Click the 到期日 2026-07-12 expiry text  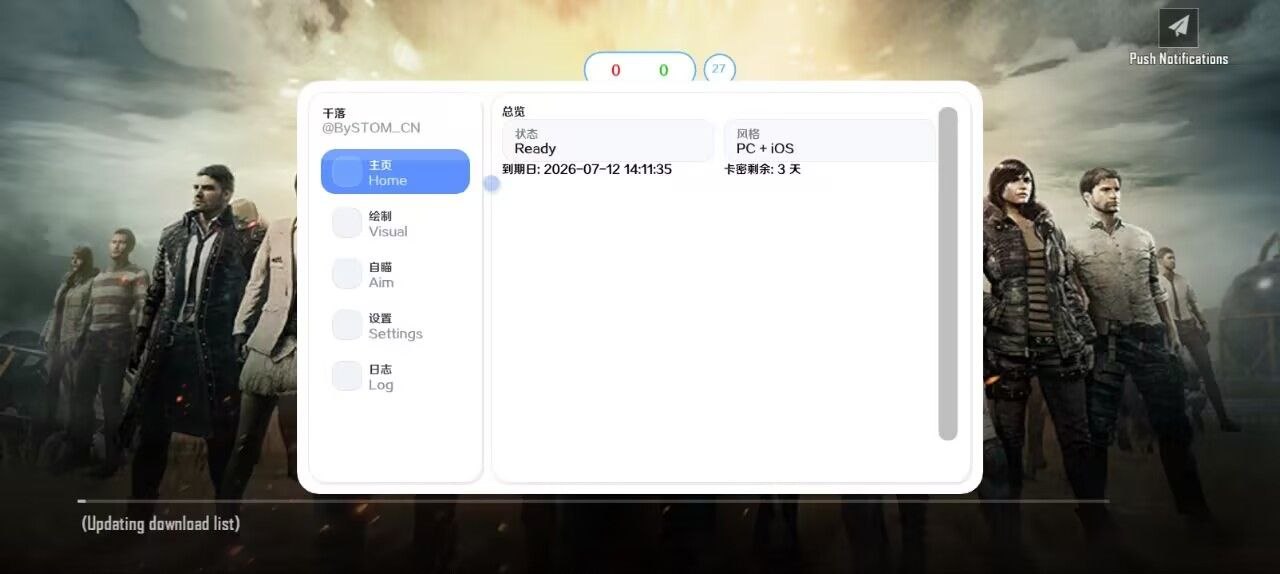point(587,170)
